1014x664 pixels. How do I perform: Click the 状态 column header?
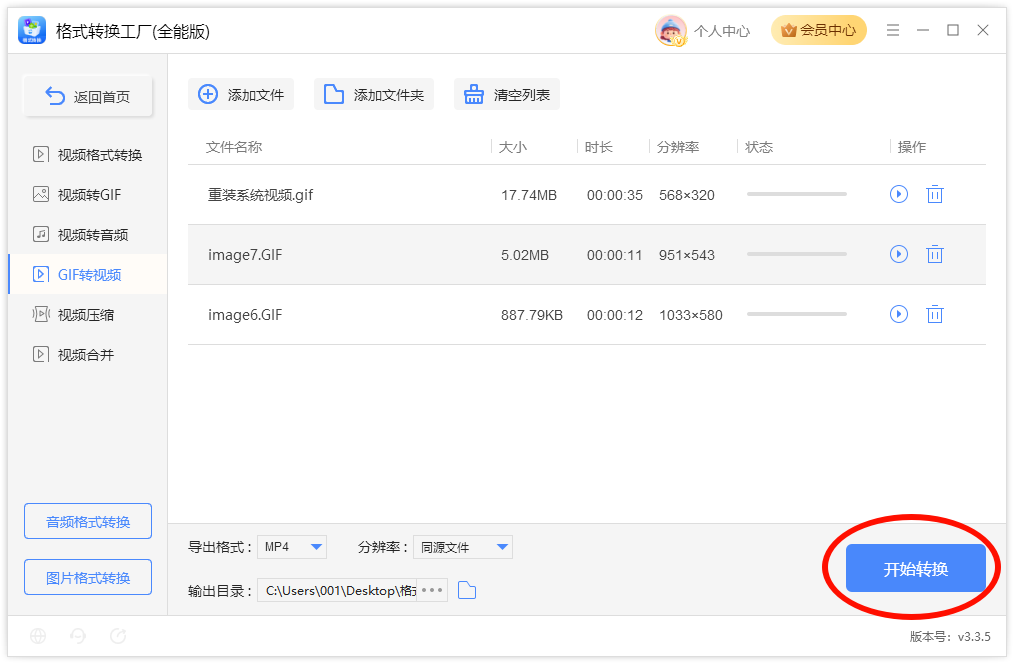point(759,147)
